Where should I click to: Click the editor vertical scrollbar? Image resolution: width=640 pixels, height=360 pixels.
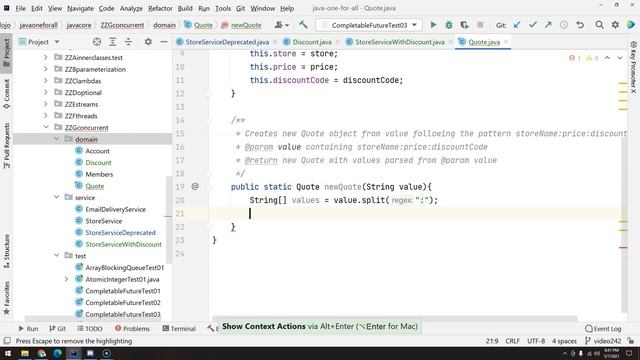coord(624,224)
